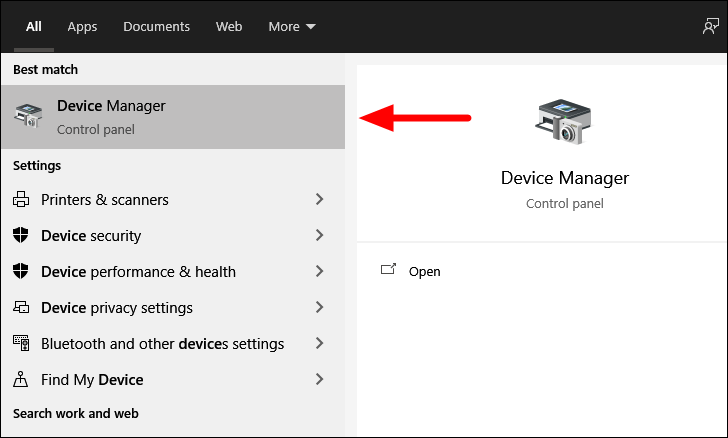
Task: Select the All search tab
Action: (x=33, y=26)
